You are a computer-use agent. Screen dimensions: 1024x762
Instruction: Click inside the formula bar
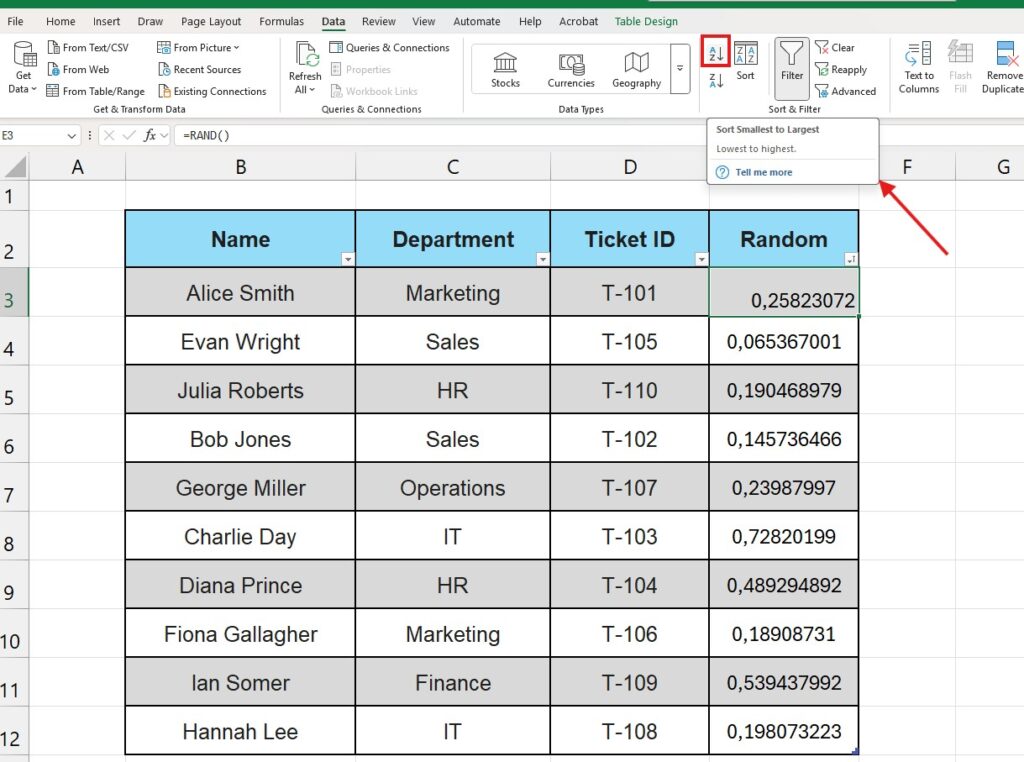click(x=300, y=135)
